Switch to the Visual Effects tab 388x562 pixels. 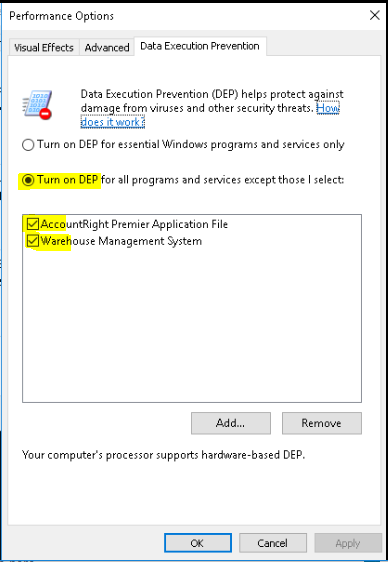tap(44, 47)
